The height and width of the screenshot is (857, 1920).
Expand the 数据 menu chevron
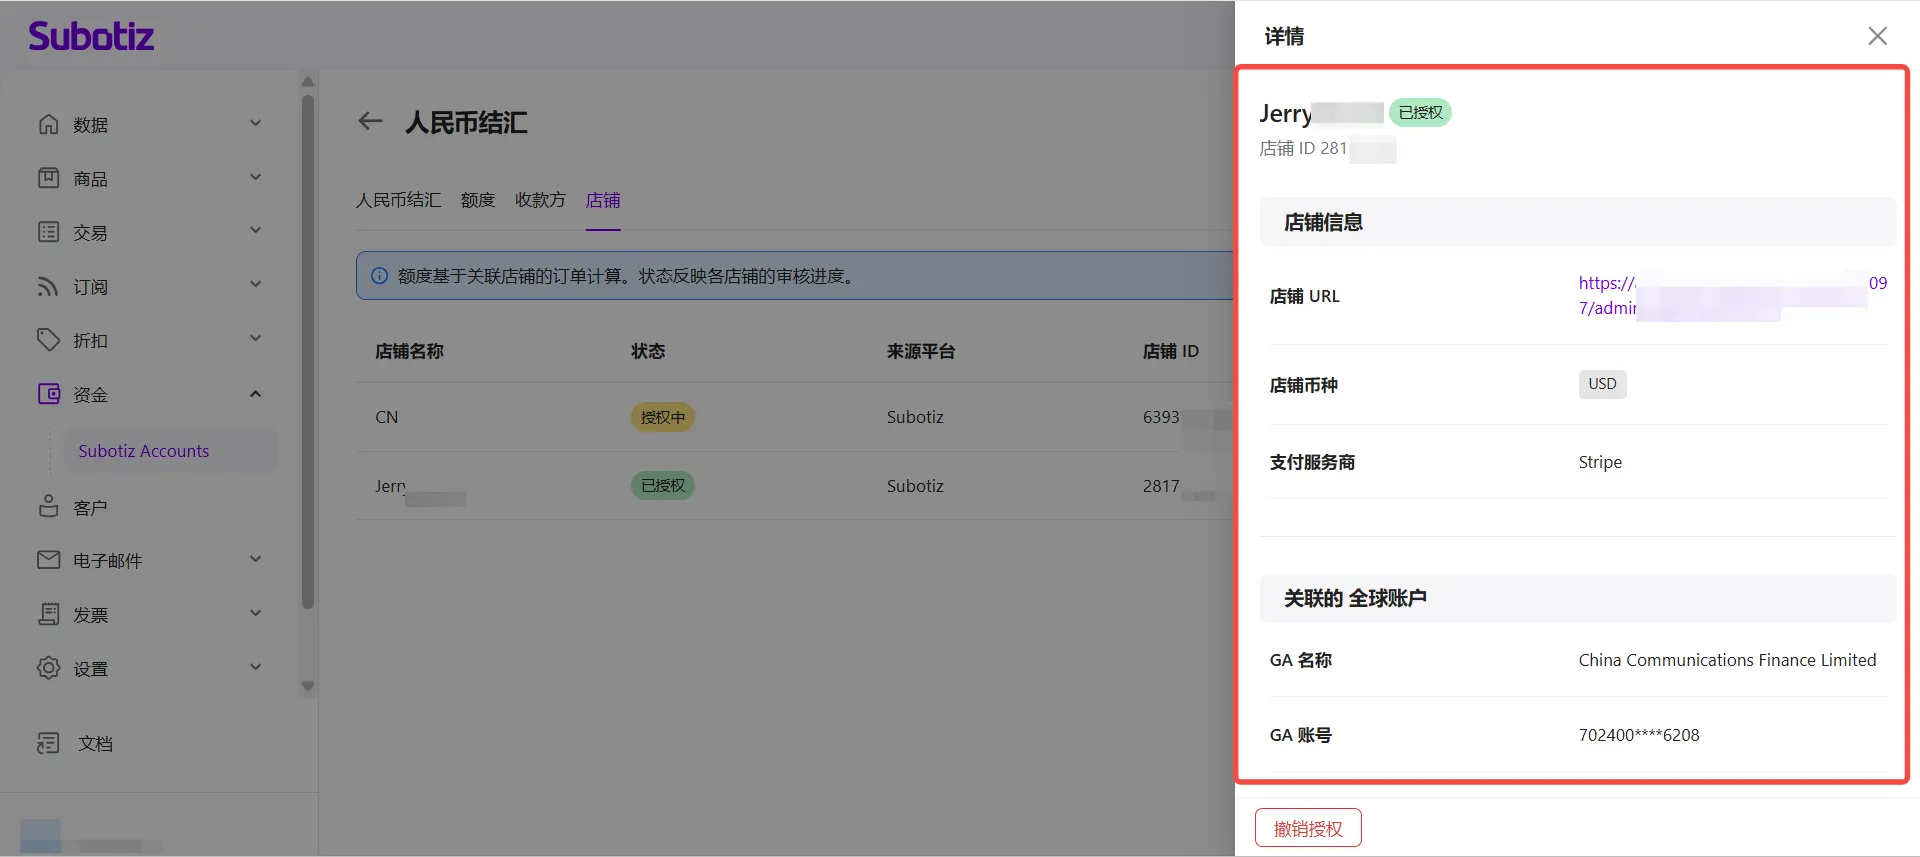pos(255,123)
